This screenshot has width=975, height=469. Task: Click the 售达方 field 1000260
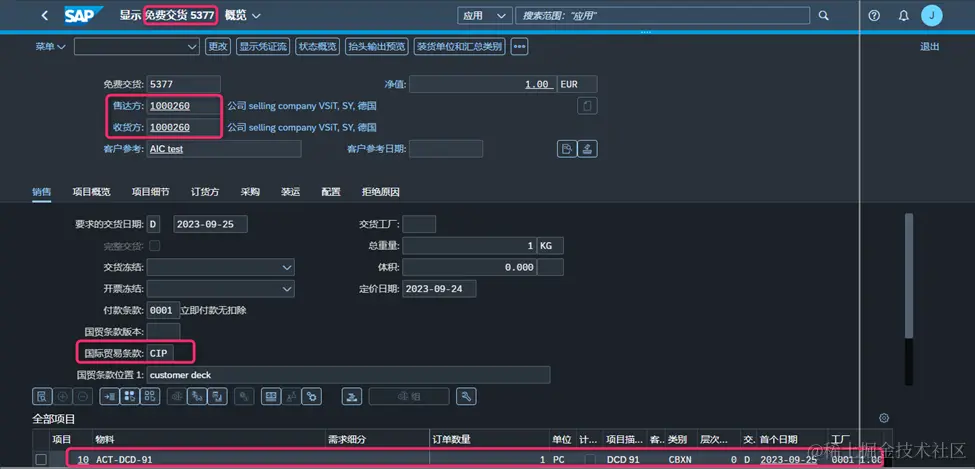coord(184,106)
